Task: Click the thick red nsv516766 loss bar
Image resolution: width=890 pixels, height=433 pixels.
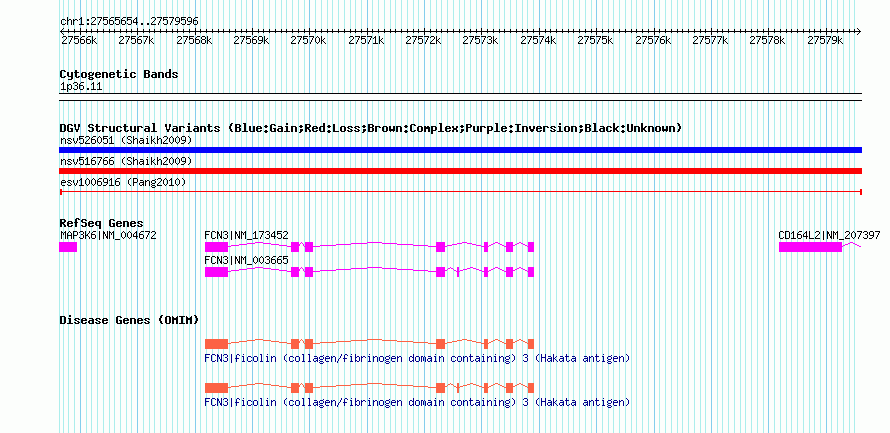Action: point(460,171)
